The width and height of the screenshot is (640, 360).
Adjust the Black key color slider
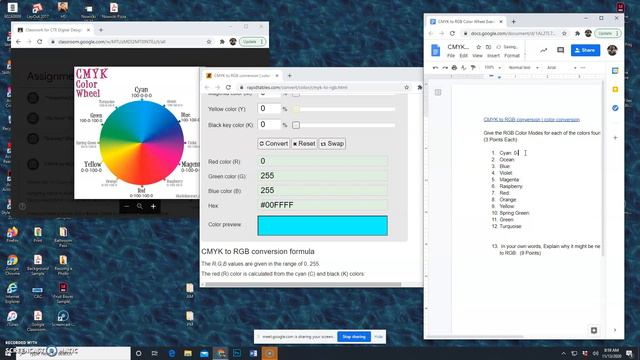[x=344, y=125]
